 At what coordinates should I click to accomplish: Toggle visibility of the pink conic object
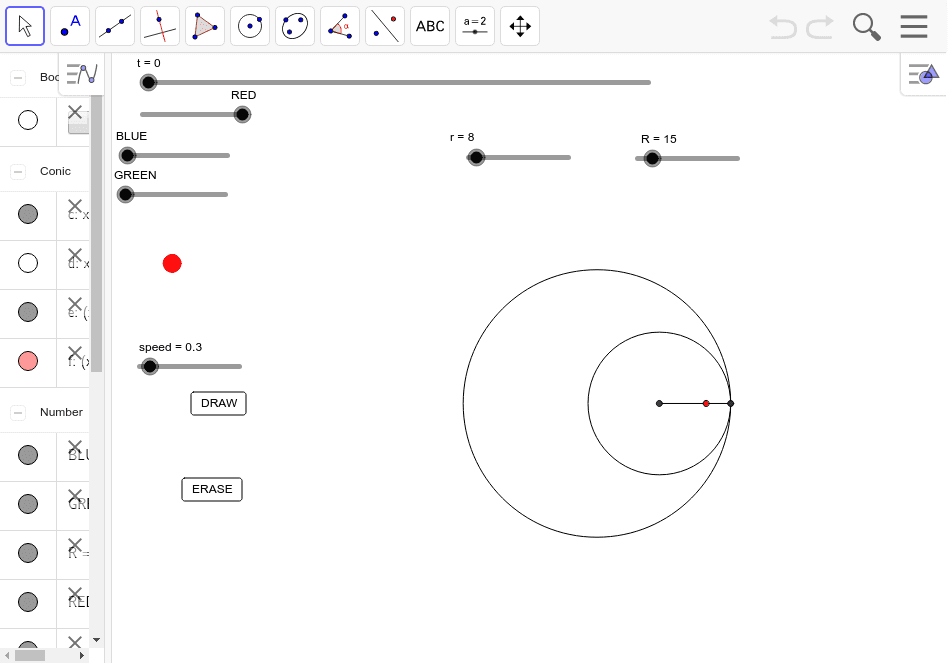[x=28, y=361]
